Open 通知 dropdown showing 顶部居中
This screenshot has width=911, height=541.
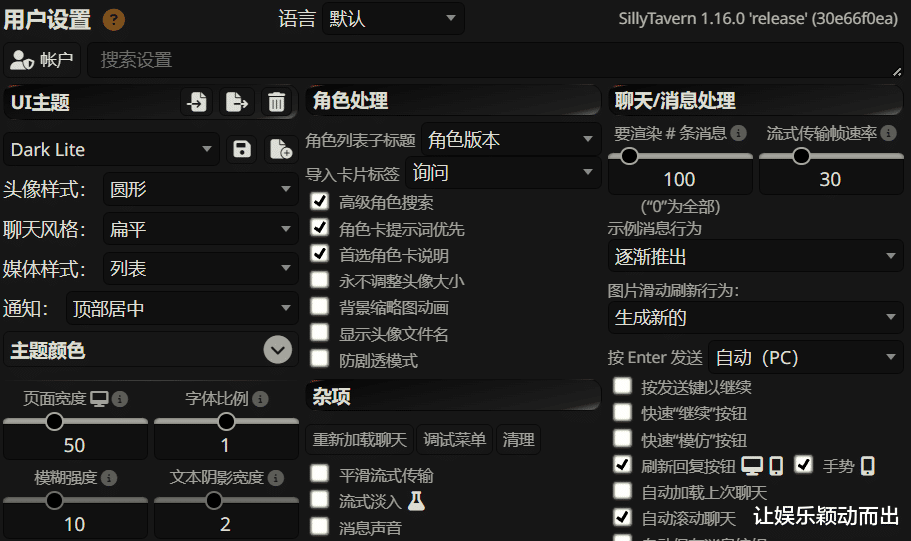(182, 309)
